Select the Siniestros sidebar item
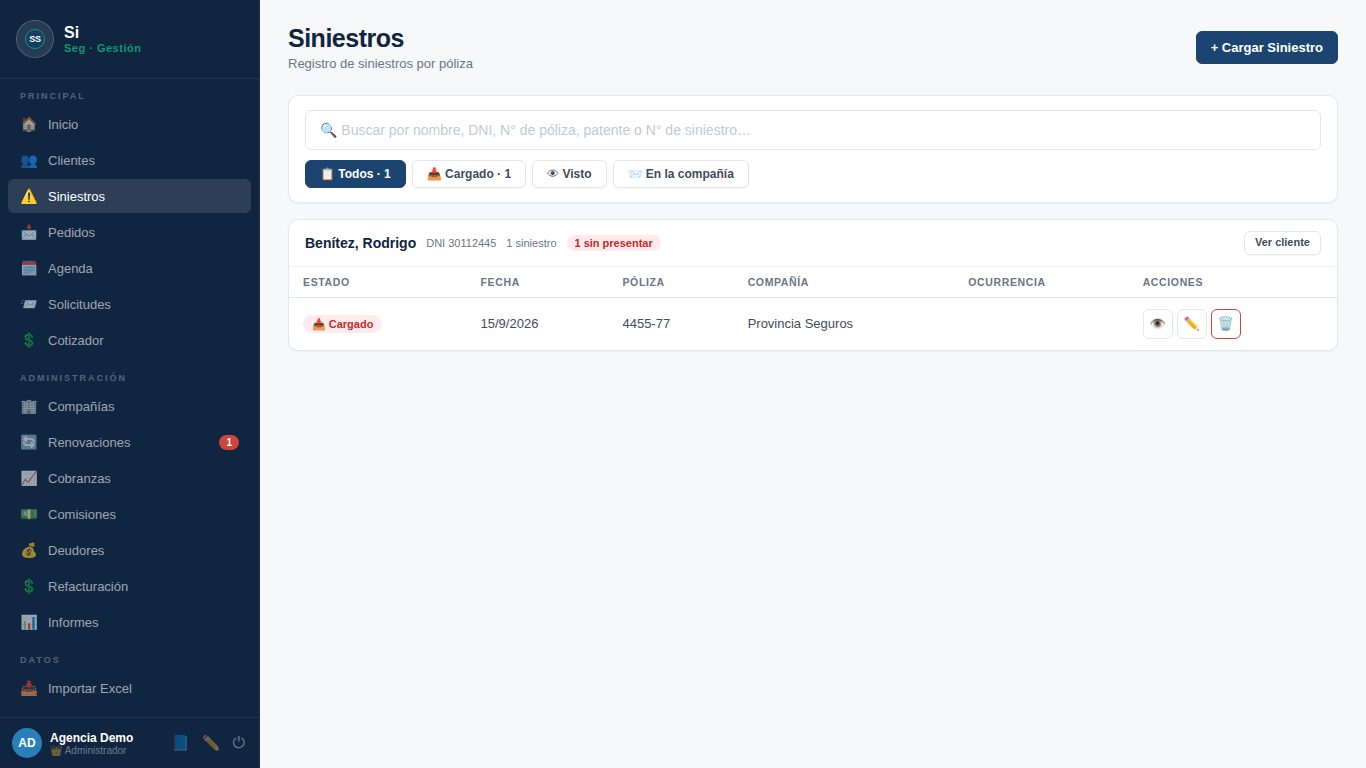 [x=129, y=197]
